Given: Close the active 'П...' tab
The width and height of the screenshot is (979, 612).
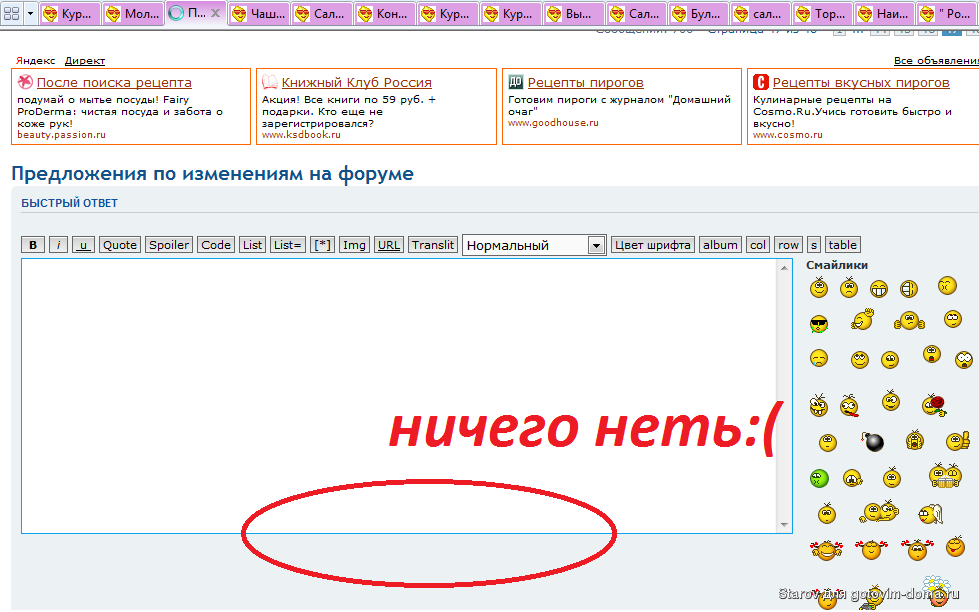Looking at the screenshot, I should point(215,12).
